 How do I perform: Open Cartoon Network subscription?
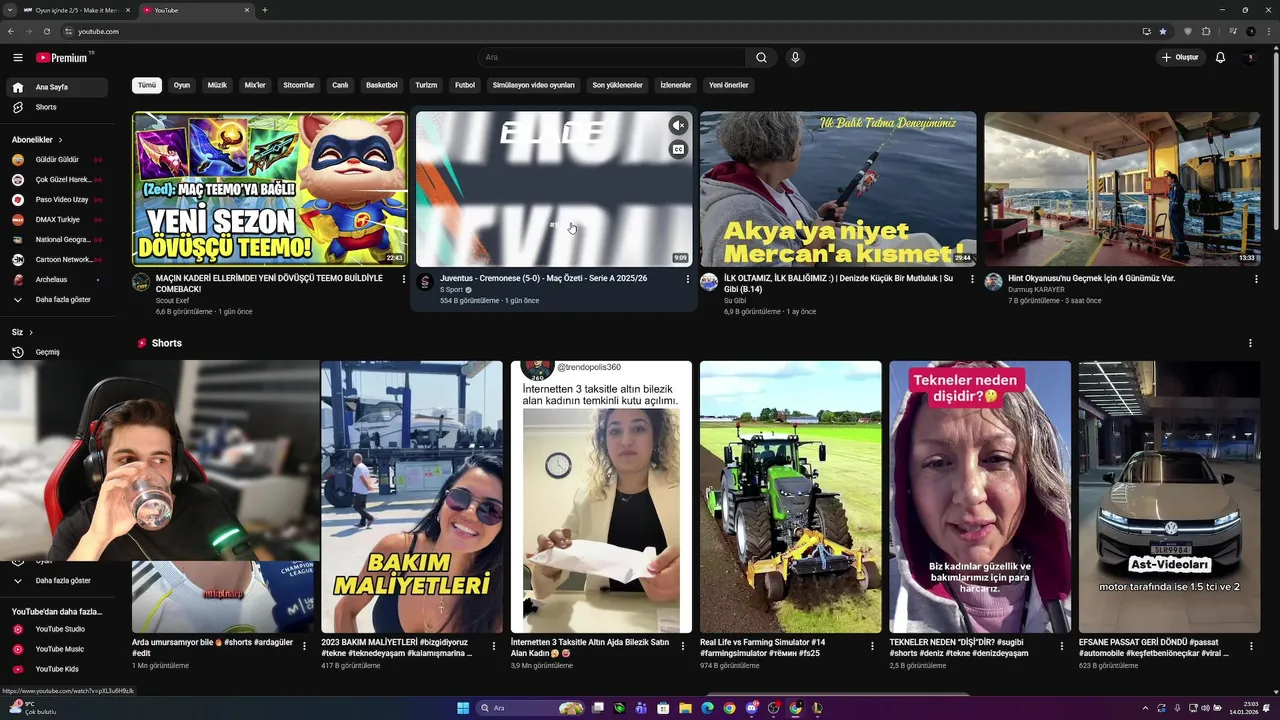[55, 260]
